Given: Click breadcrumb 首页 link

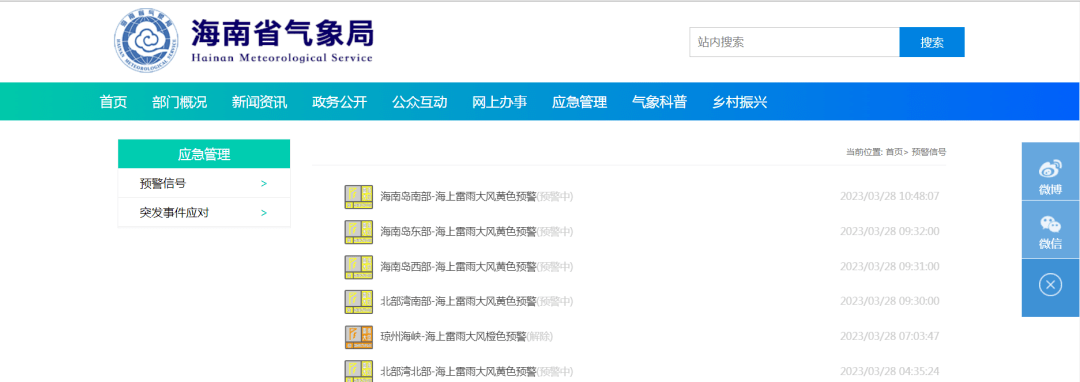Looking at the screenshot, I should tap(894, 152).
